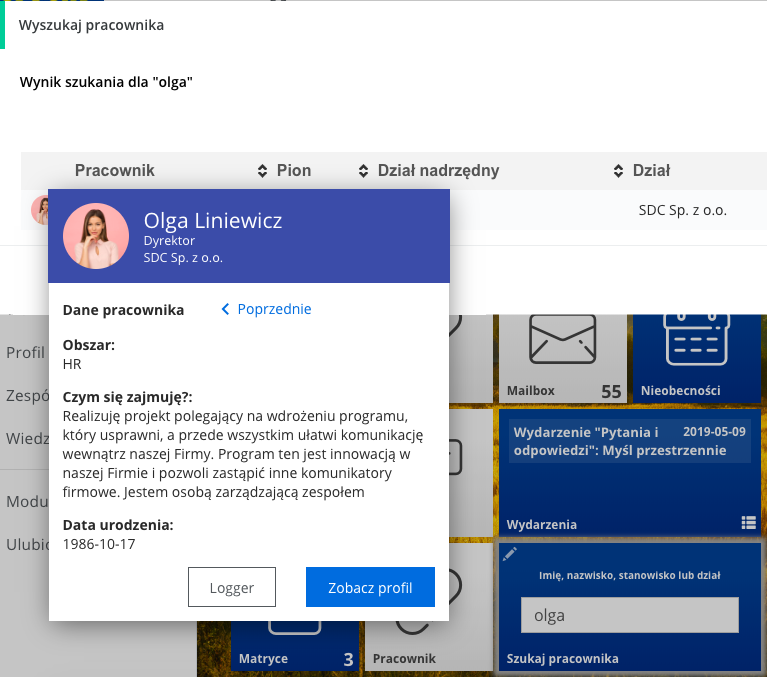This screenshot has width=767, height=677.
Task: Click the Dyrektor title in popup header
Action: click(169, 241)
